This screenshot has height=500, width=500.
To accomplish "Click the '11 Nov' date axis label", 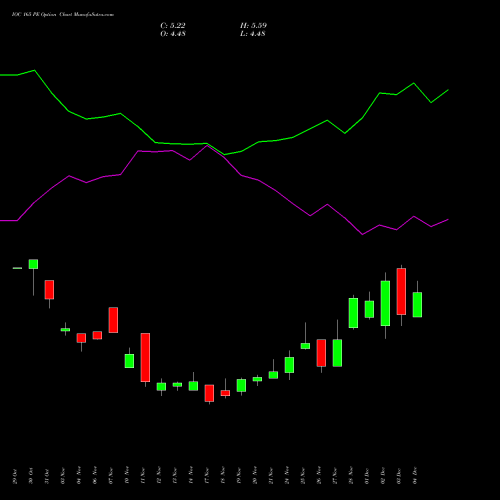I will coord(143,476).
